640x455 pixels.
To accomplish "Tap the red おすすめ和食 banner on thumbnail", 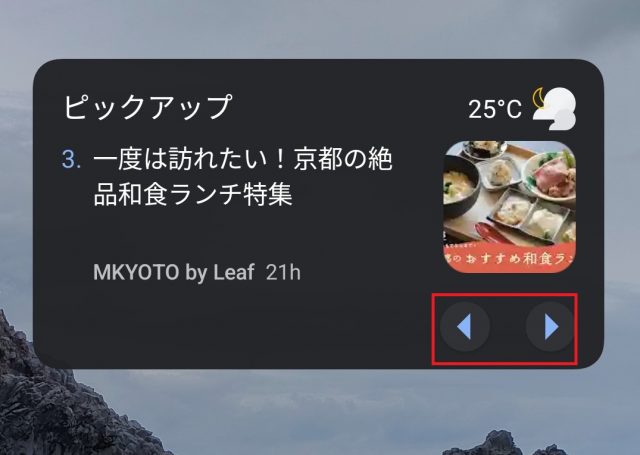I will coord(510,258).
